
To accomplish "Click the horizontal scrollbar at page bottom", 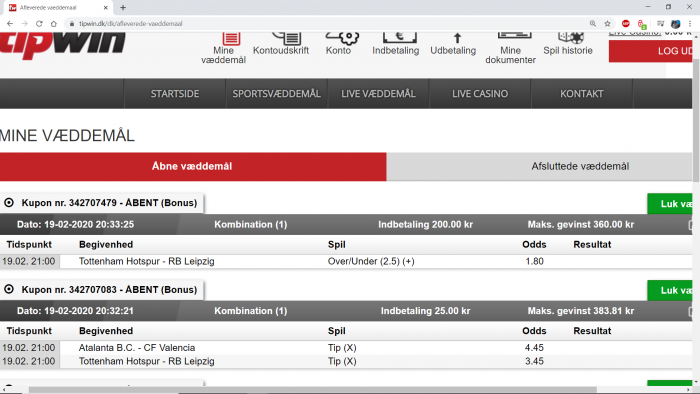I will click(x=312, y=390).
